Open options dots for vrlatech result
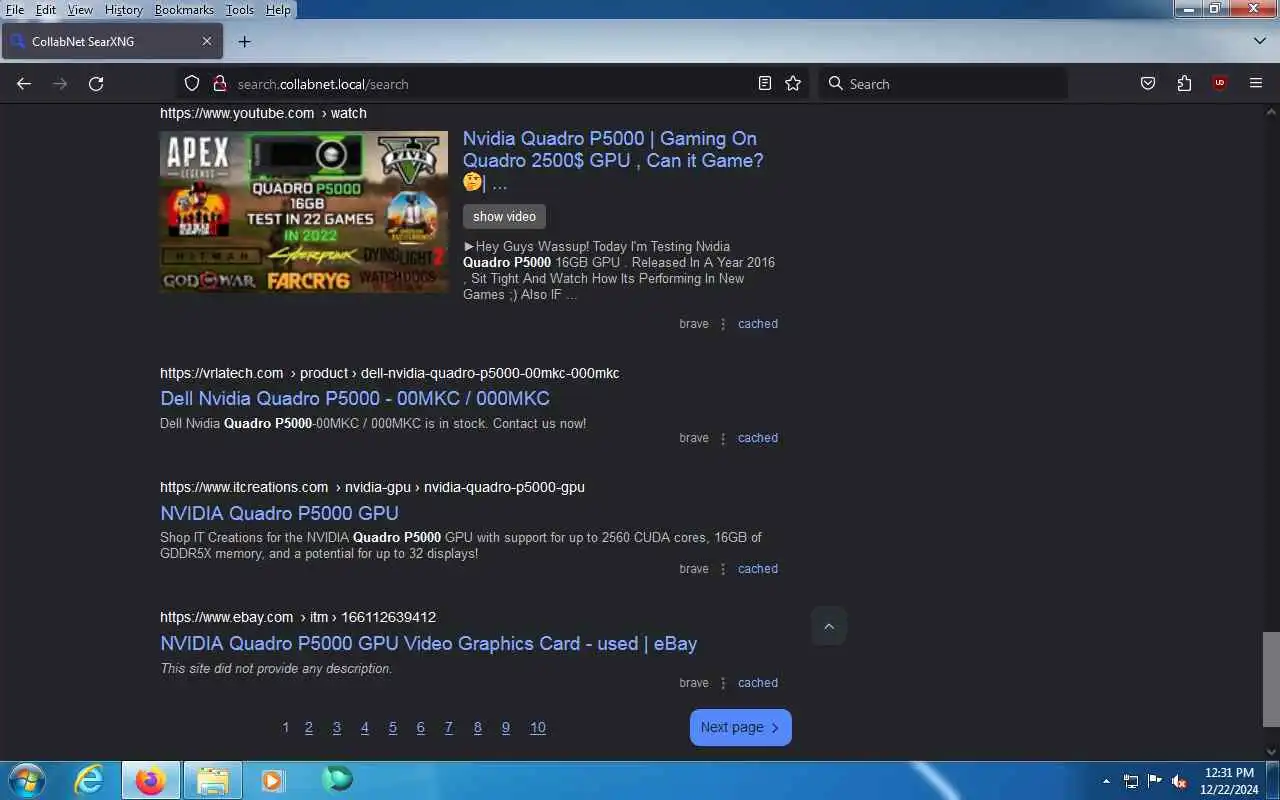This screenshot has width=1280, height=800. click(x=723, y=438)
